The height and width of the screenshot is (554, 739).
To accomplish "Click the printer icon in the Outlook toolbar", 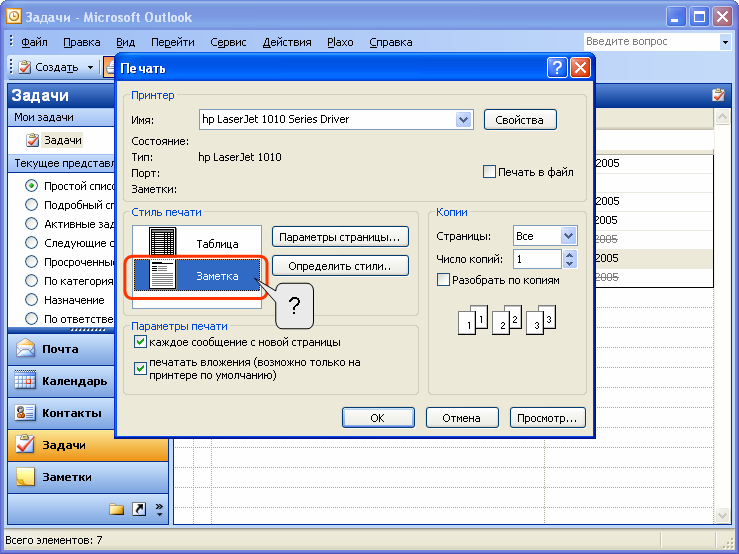I will coord(109,67).
